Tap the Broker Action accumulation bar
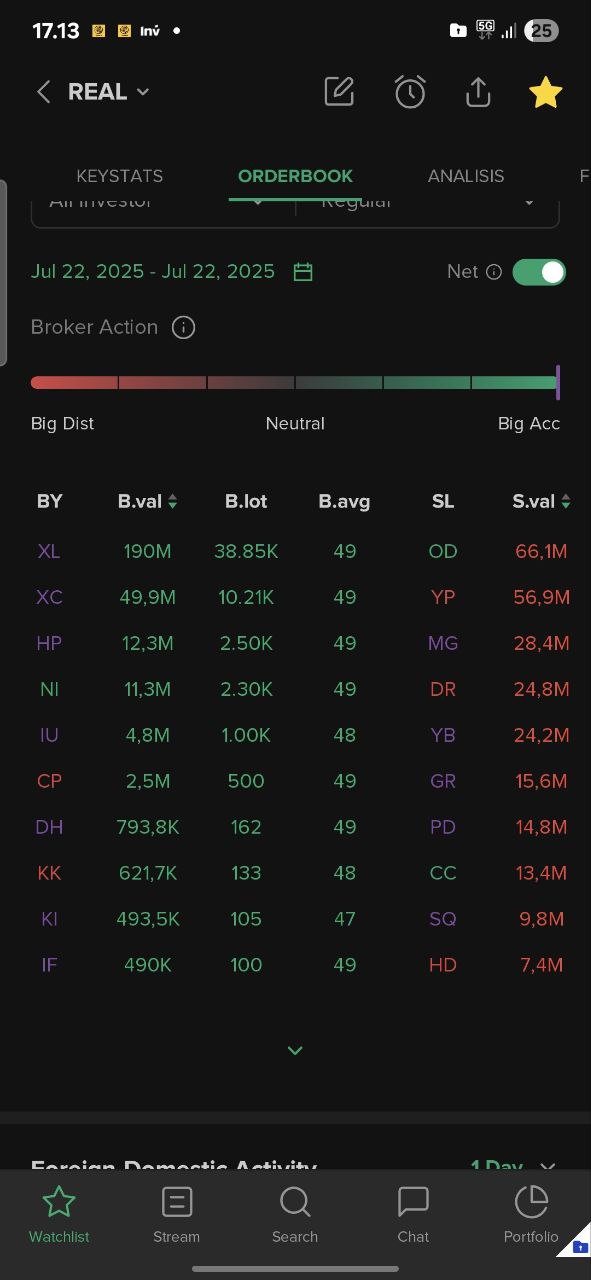The width and height of the screenshot is (591, 1280). click(295, 382)
